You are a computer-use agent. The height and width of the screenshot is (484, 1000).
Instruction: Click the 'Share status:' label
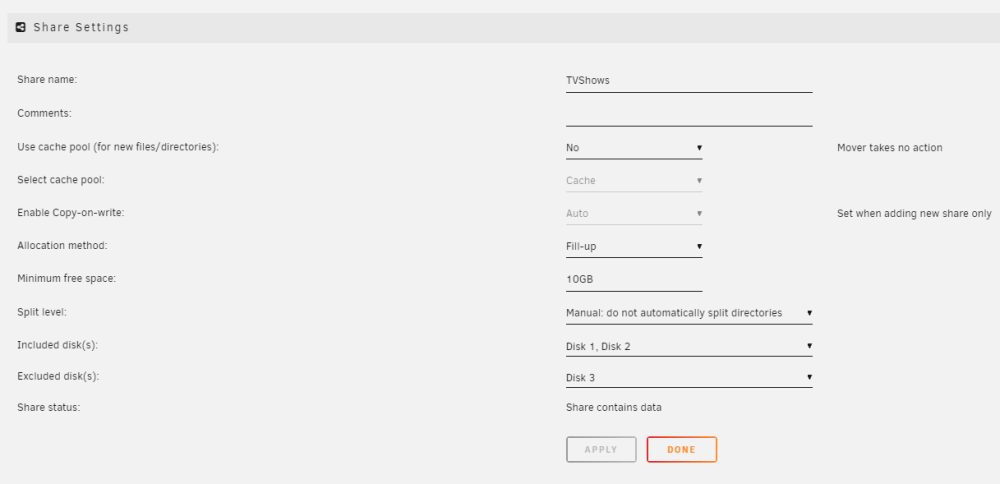point(48,407)
